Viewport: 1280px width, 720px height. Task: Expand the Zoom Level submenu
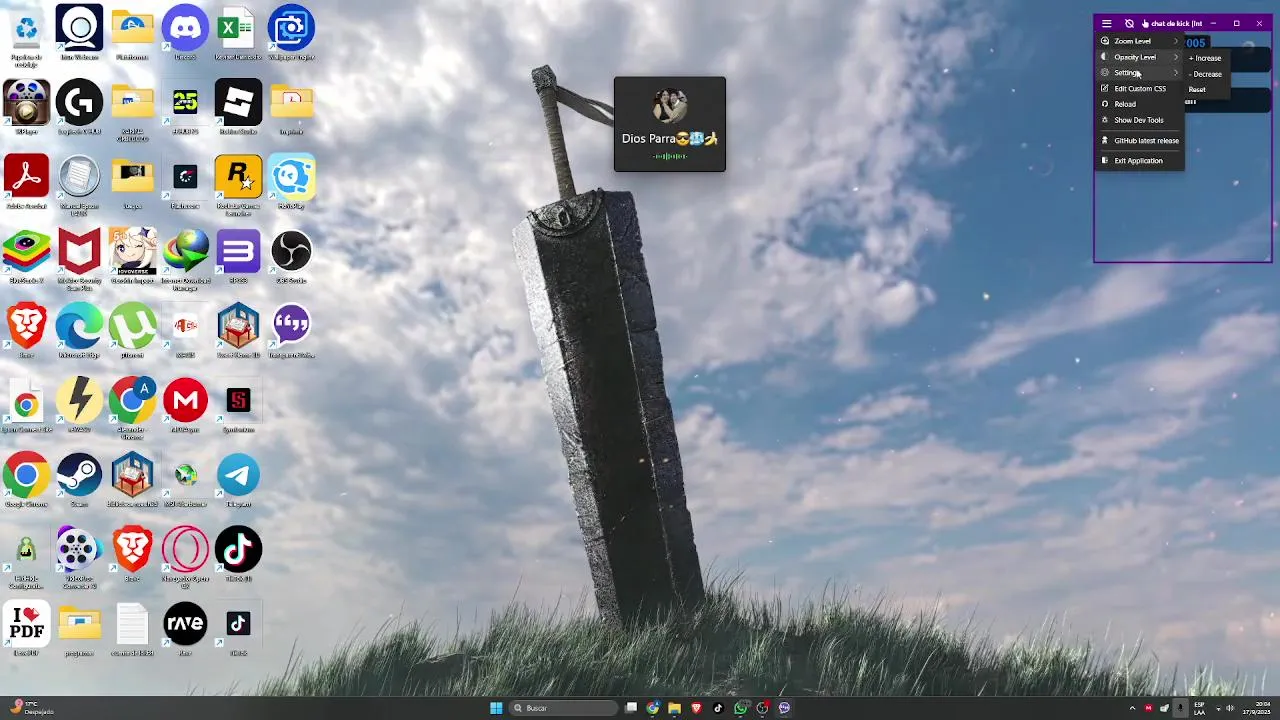tap(1139, 41)
